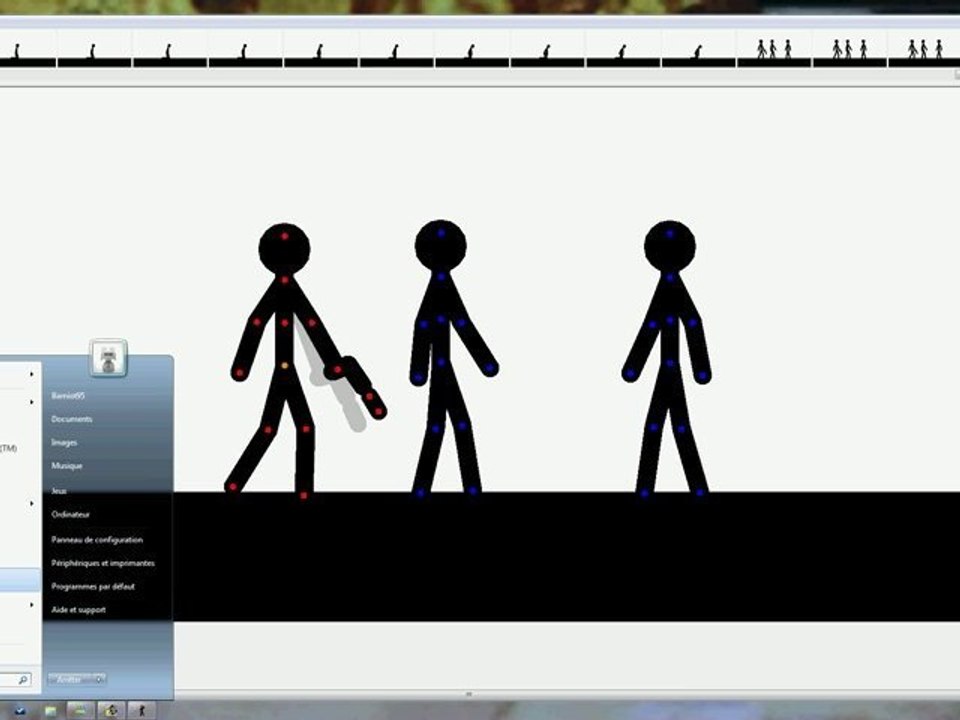Select the right blue figure's head handle
Screen dimensions: 960x720
[670, 233]
